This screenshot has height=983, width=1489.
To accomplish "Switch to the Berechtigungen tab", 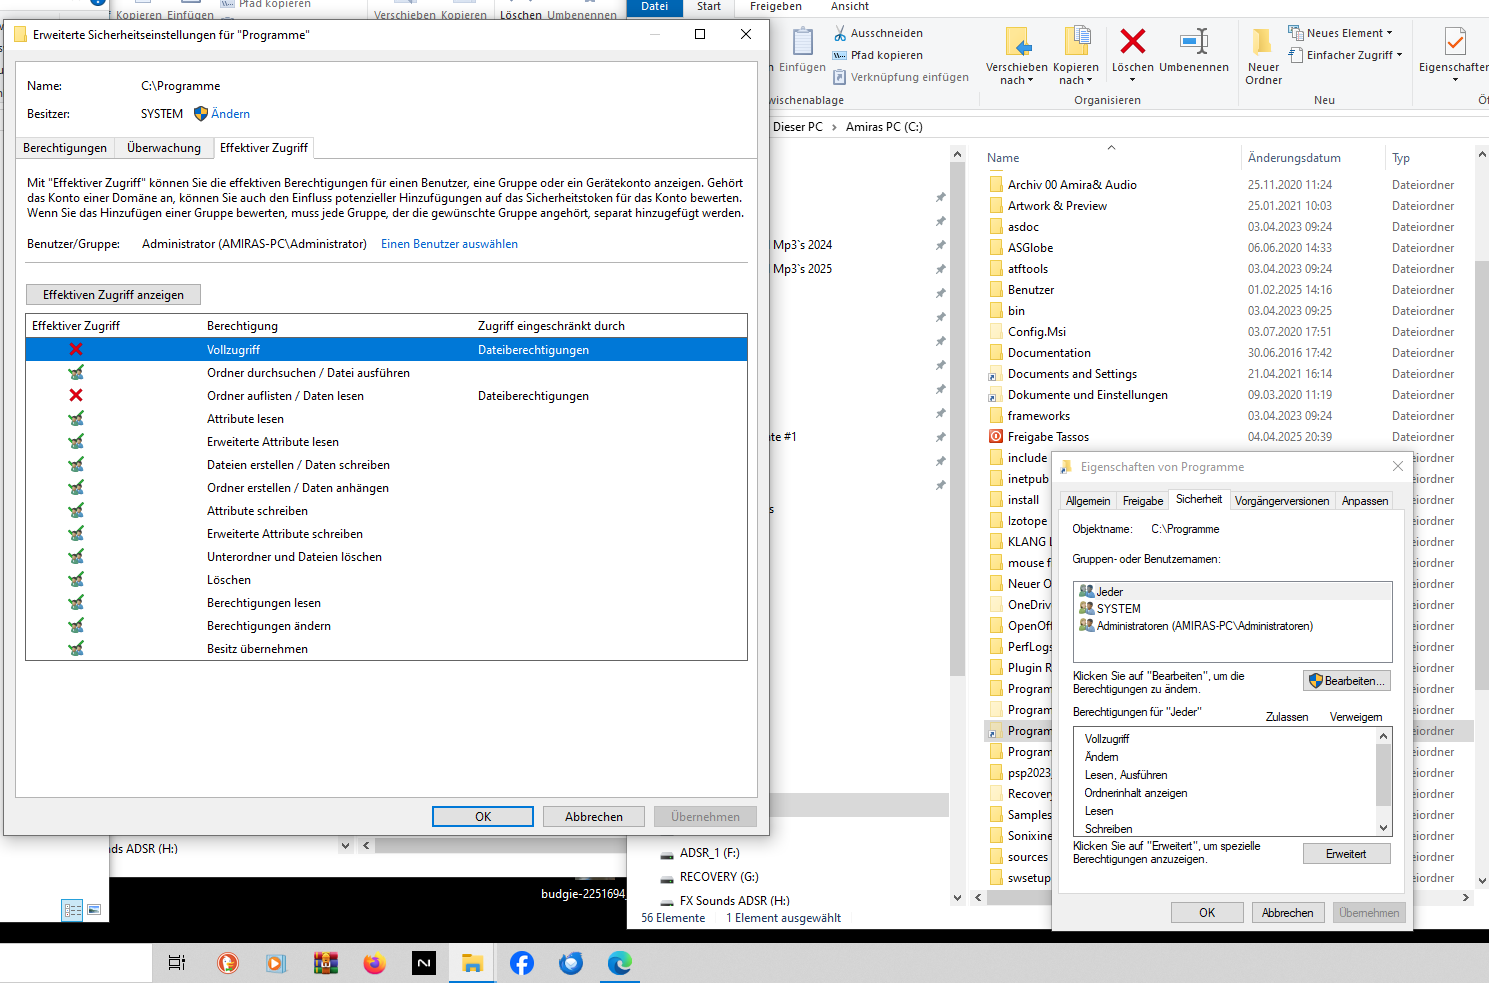I will point(65,148).
